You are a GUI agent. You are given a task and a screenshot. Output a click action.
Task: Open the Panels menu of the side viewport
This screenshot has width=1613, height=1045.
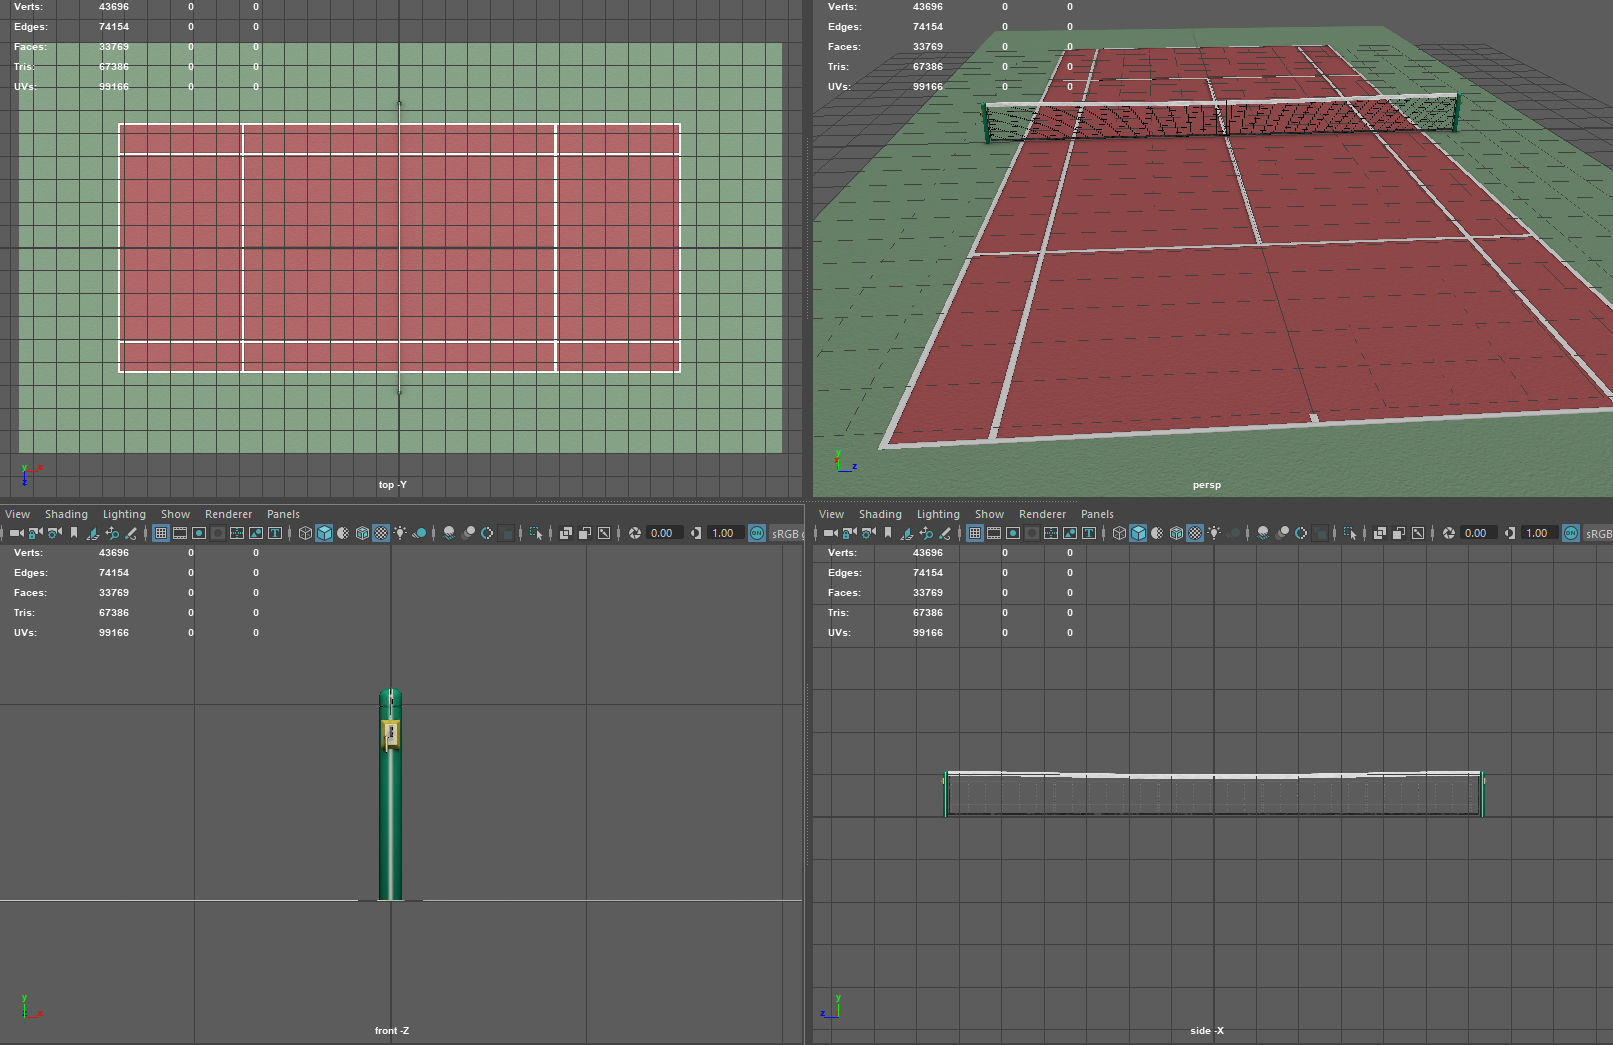point(1097,513)
